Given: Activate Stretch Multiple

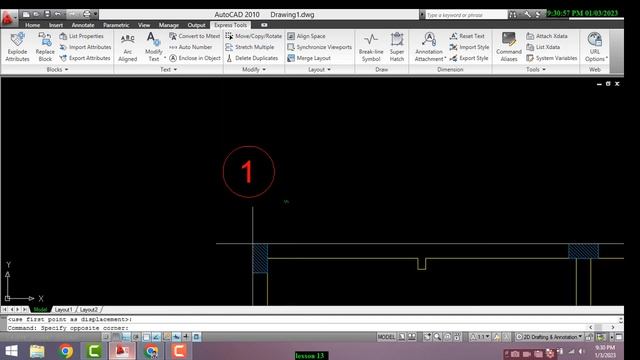Looking at the screenshot, I should 249,47.
